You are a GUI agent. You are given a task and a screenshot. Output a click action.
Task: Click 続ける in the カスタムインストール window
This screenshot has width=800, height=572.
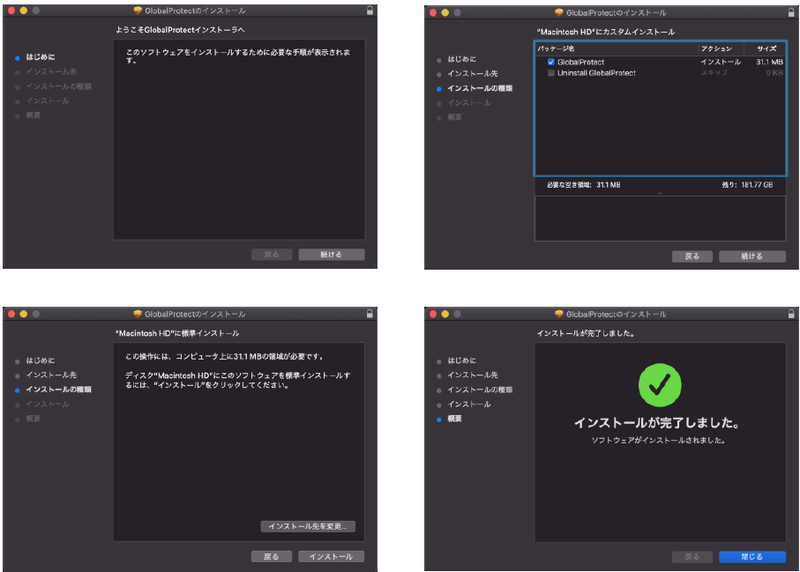(x=752, y=256)
